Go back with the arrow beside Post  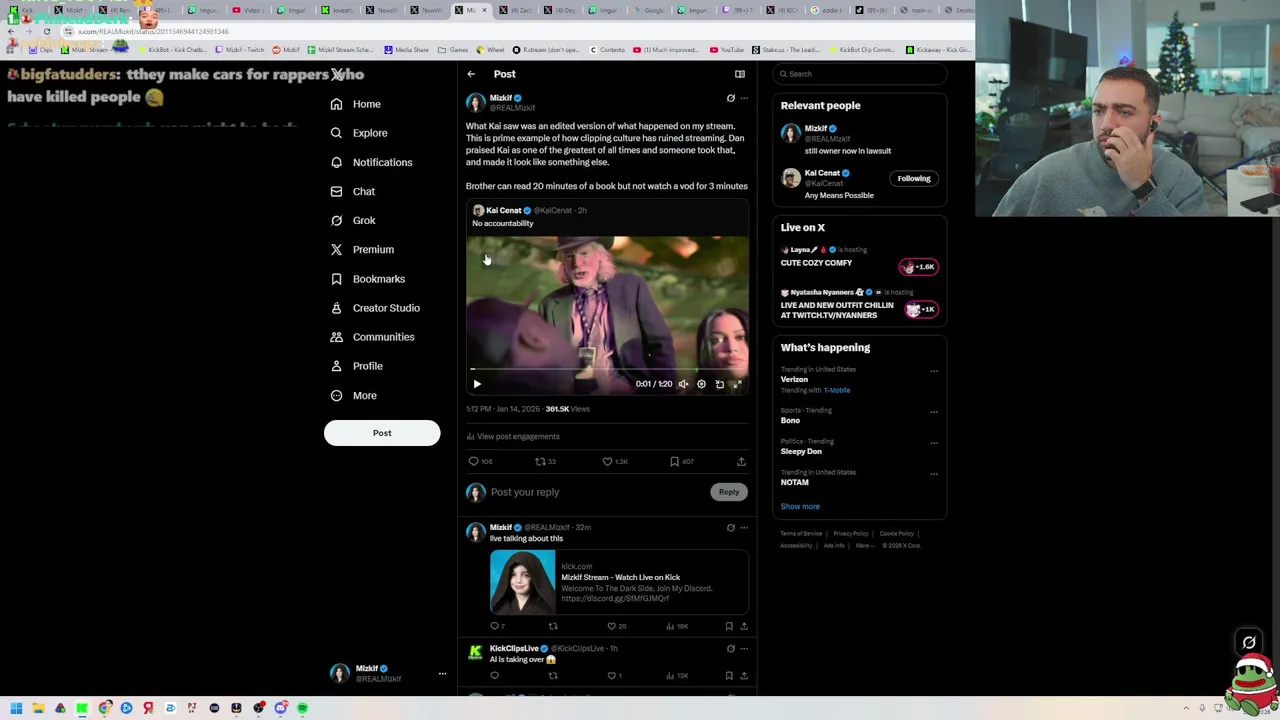click(471, 74)
